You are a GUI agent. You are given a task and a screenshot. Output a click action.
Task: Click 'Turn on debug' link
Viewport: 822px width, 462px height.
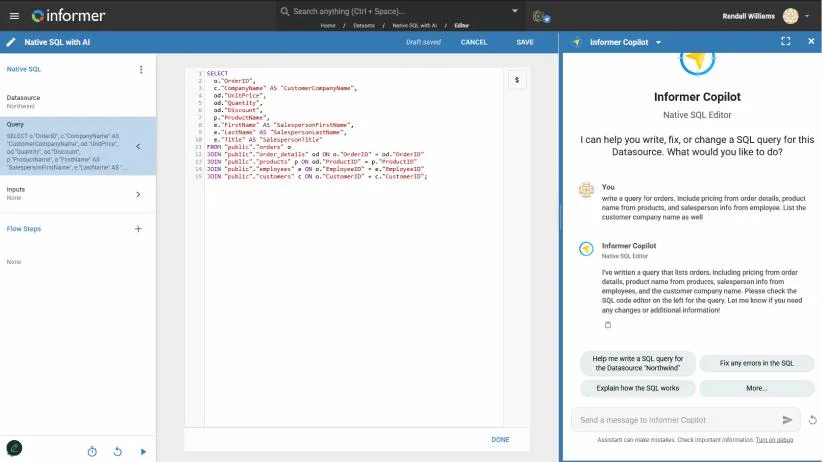click(x=774, y=440)
